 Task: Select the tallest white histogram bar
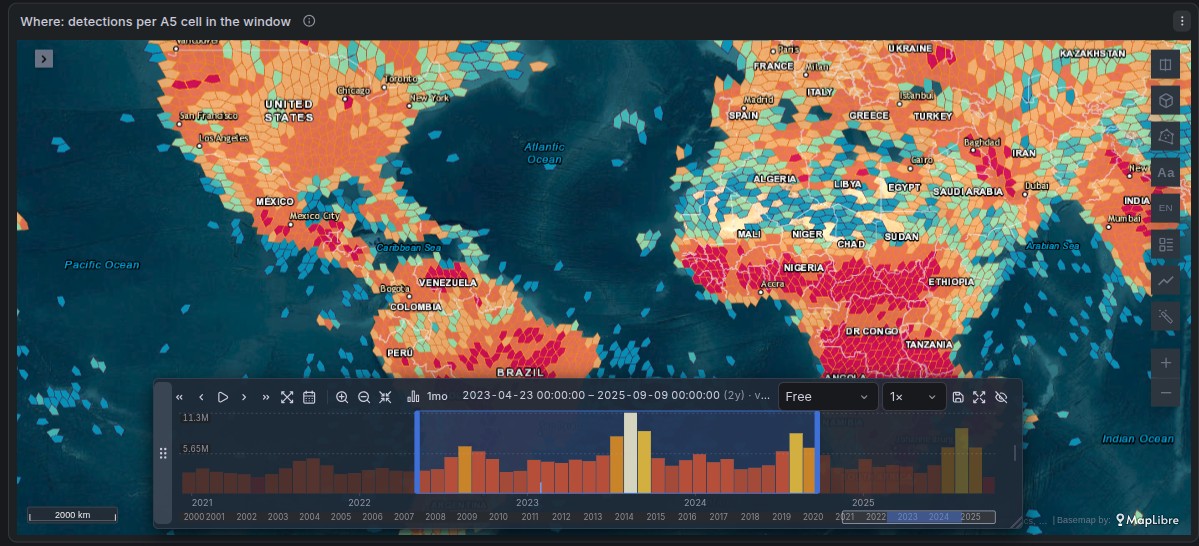point(630,453)
